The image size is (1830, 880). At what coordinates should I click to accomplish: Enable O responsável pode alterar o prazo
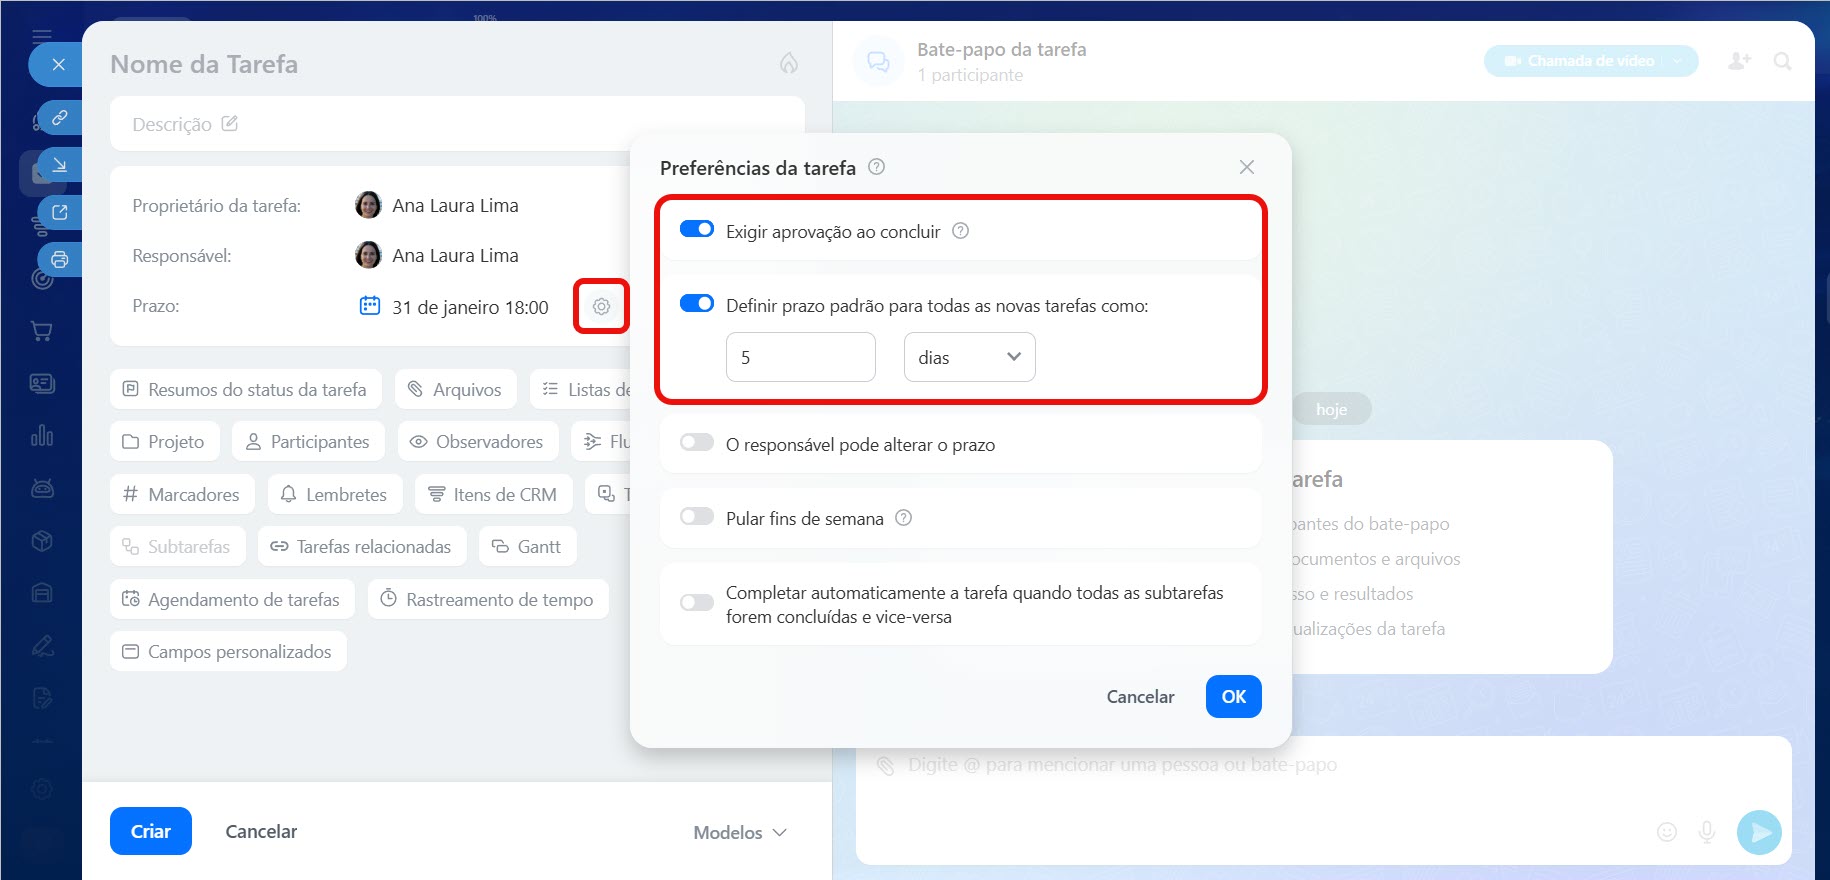(x=697, y=443)
